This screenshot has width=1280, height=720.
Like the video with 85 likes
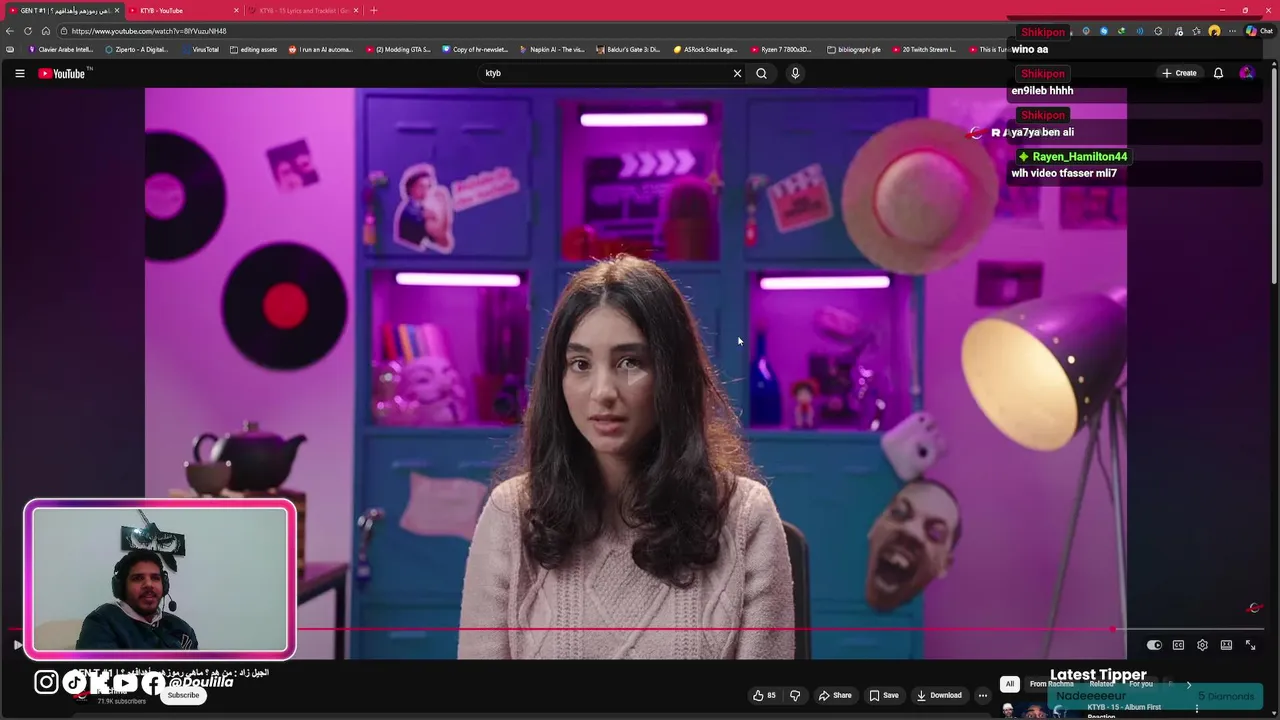pyautogui.click(x=764, y=695)
